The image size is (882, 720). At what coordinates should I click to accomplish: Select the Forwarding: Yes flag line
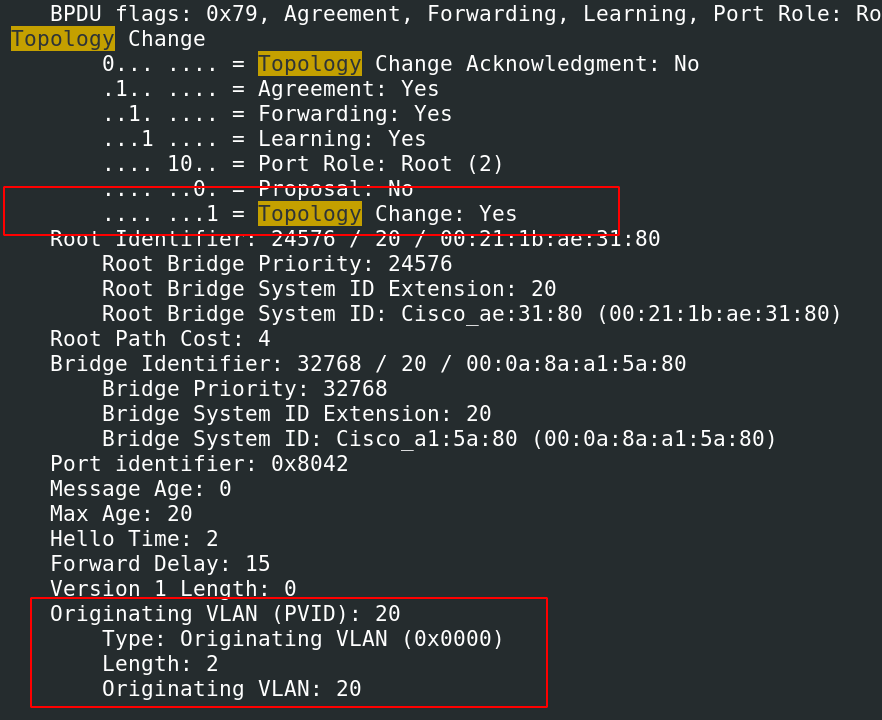coord(277,114)
